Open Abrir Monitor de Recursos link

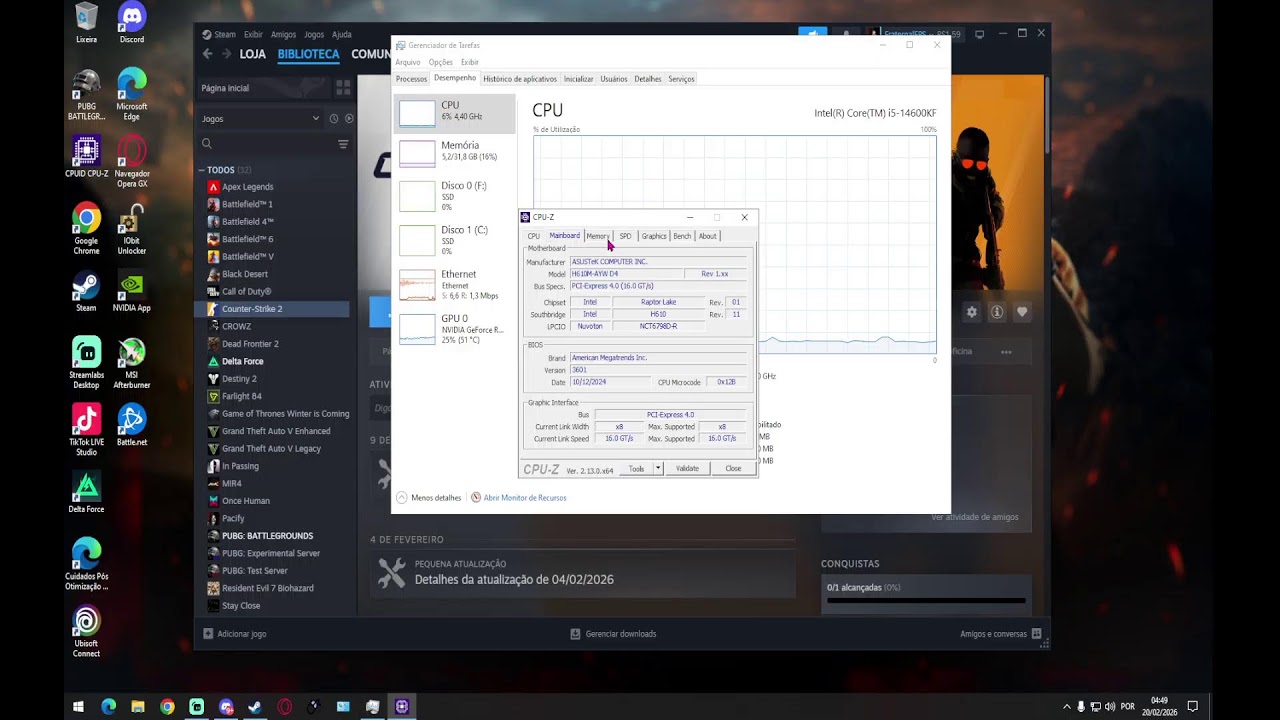[518, 497]
